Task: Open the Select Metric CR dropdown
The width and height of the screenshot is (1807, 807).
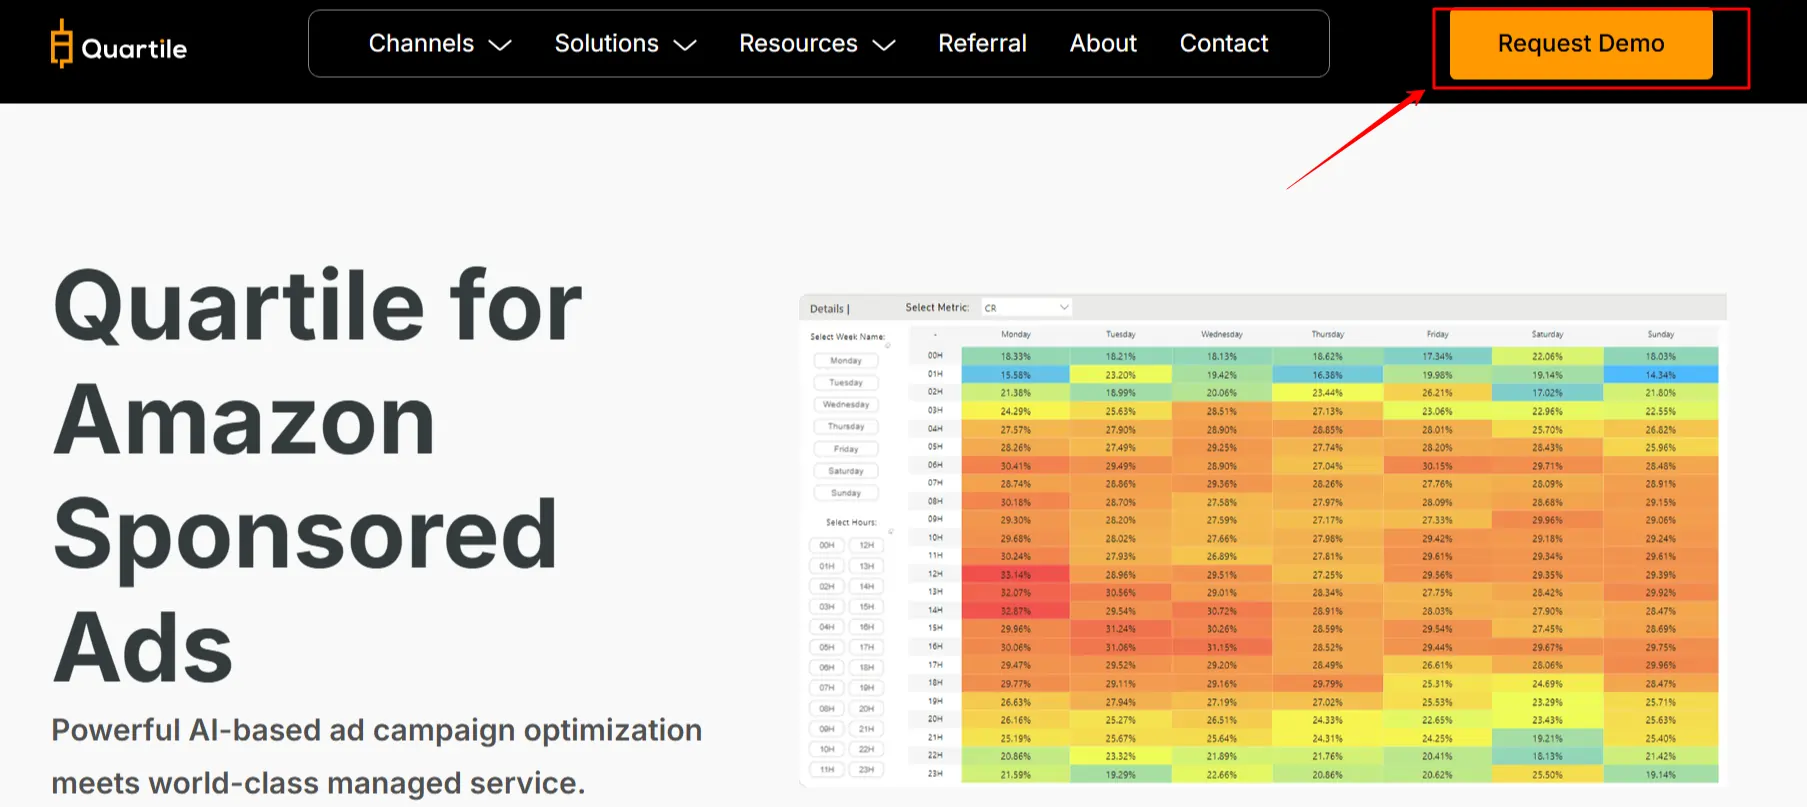Action: pos(1026,308)
